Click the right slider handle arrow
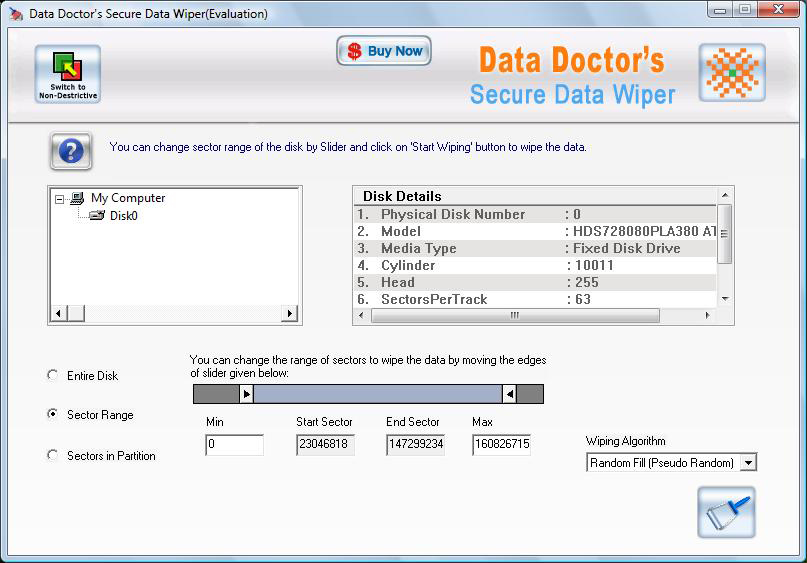Viewport: 807px width, 563px height. click(510, 394)
